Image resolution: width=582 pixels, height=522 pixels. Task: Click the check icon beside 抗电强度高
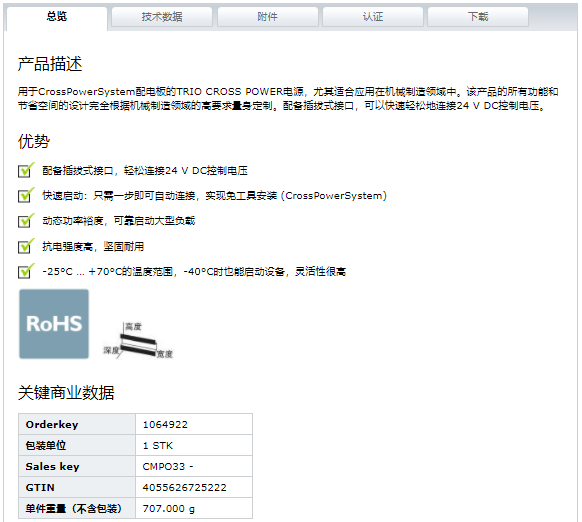pos(26,246)
